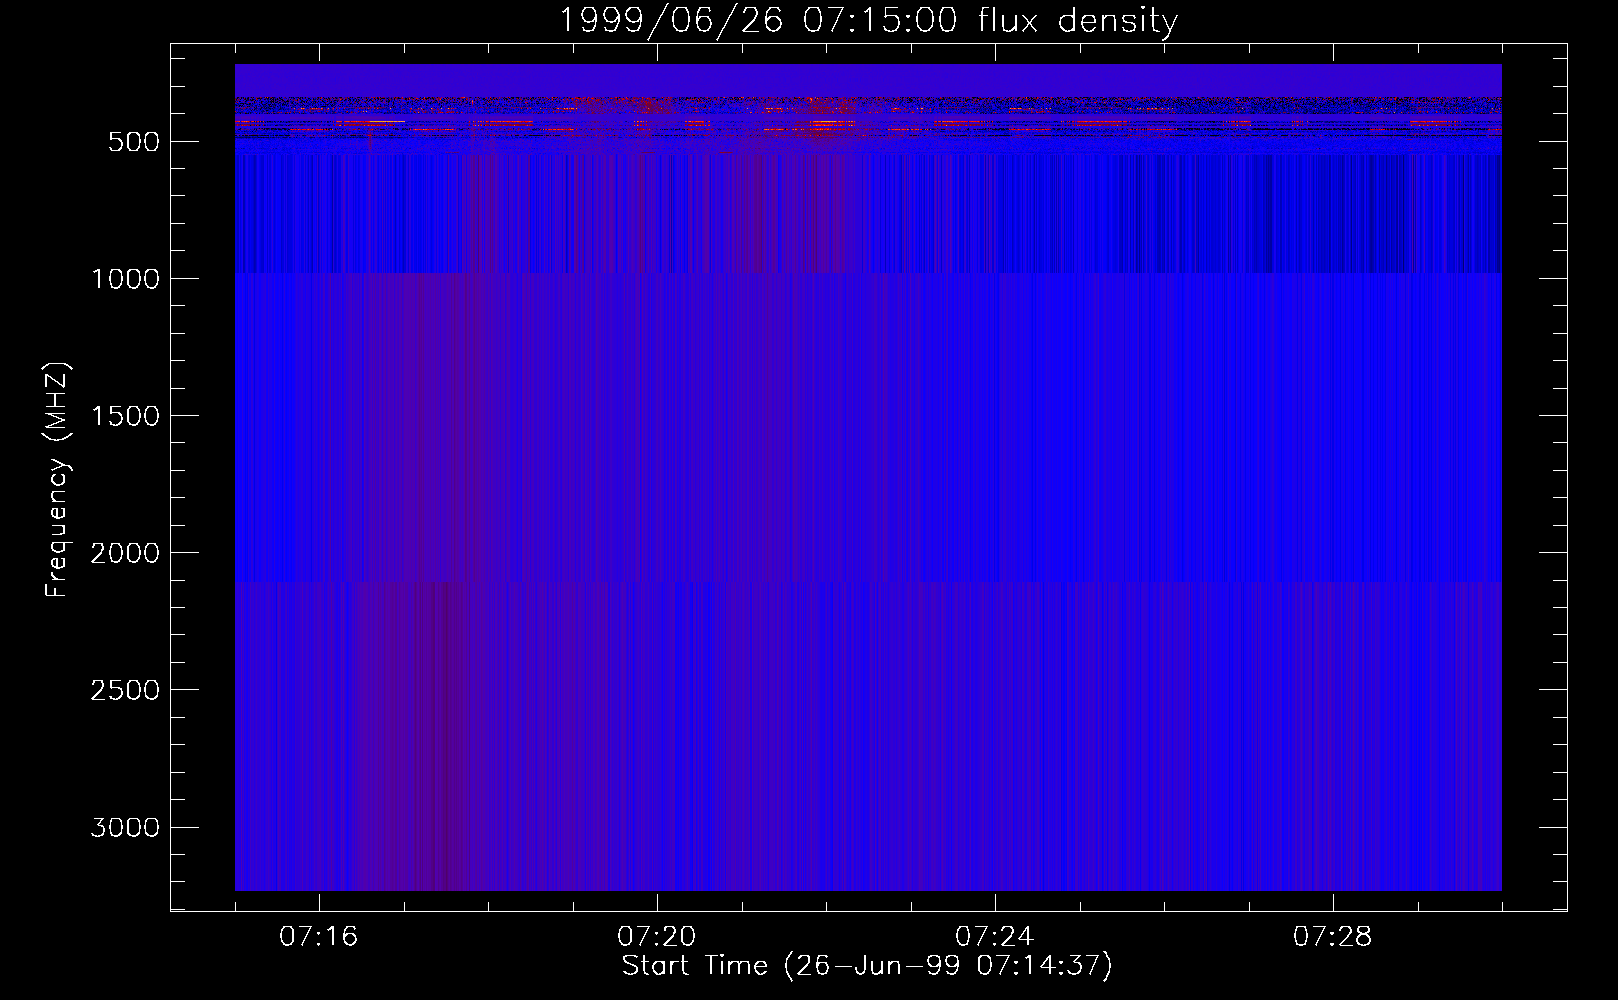Select the 1500 frequency axis label
The width and height of the screenshot is (1618, 1000).
coord(125,416)
